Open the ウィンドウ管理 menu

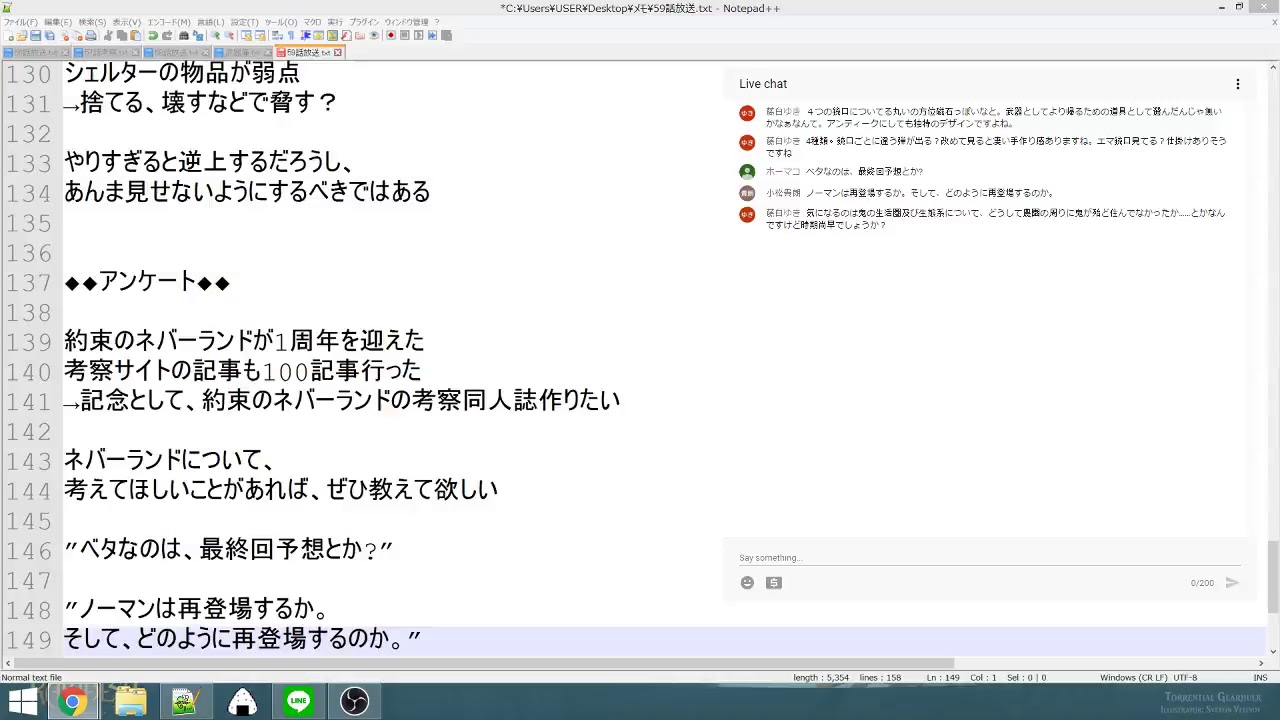tap(406, 22)
